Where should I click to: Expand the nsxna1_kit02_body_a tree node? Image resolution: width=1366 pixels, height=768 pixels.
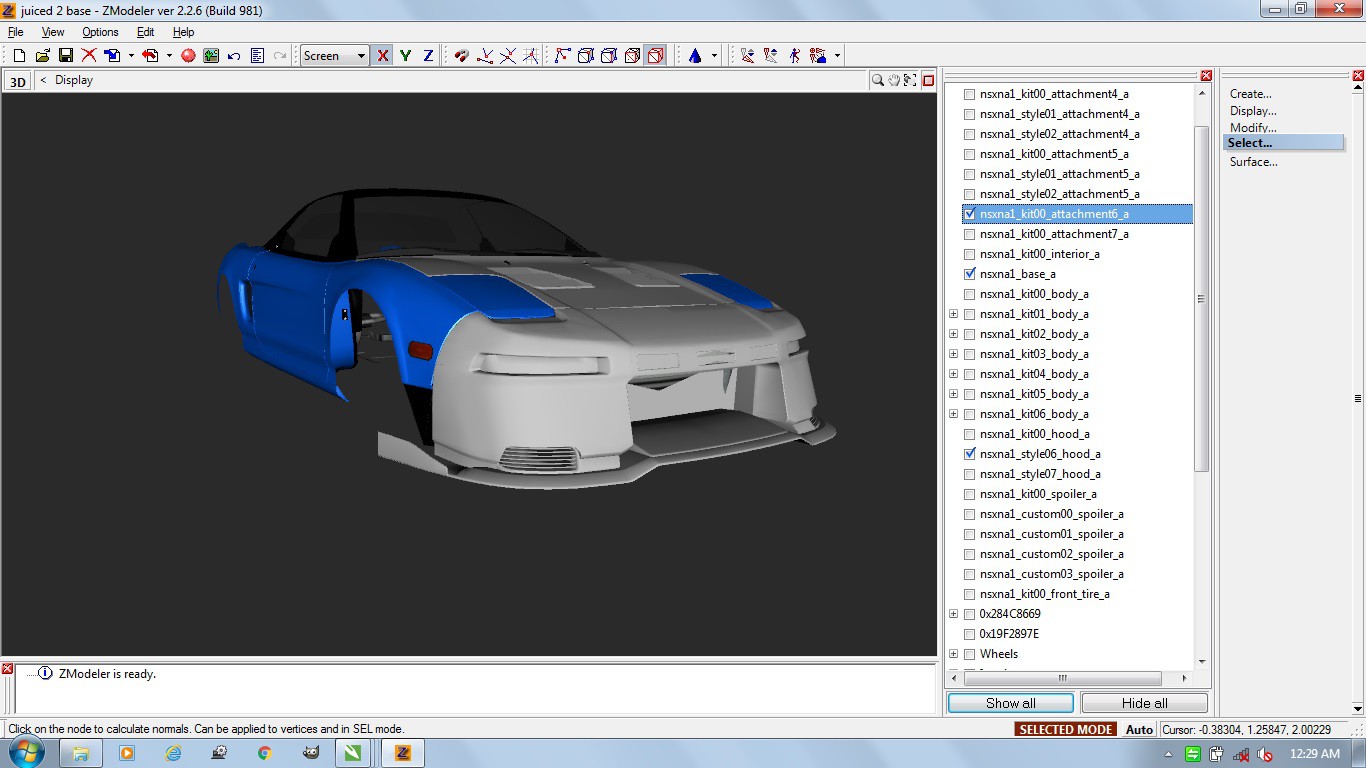pos(953,334)
